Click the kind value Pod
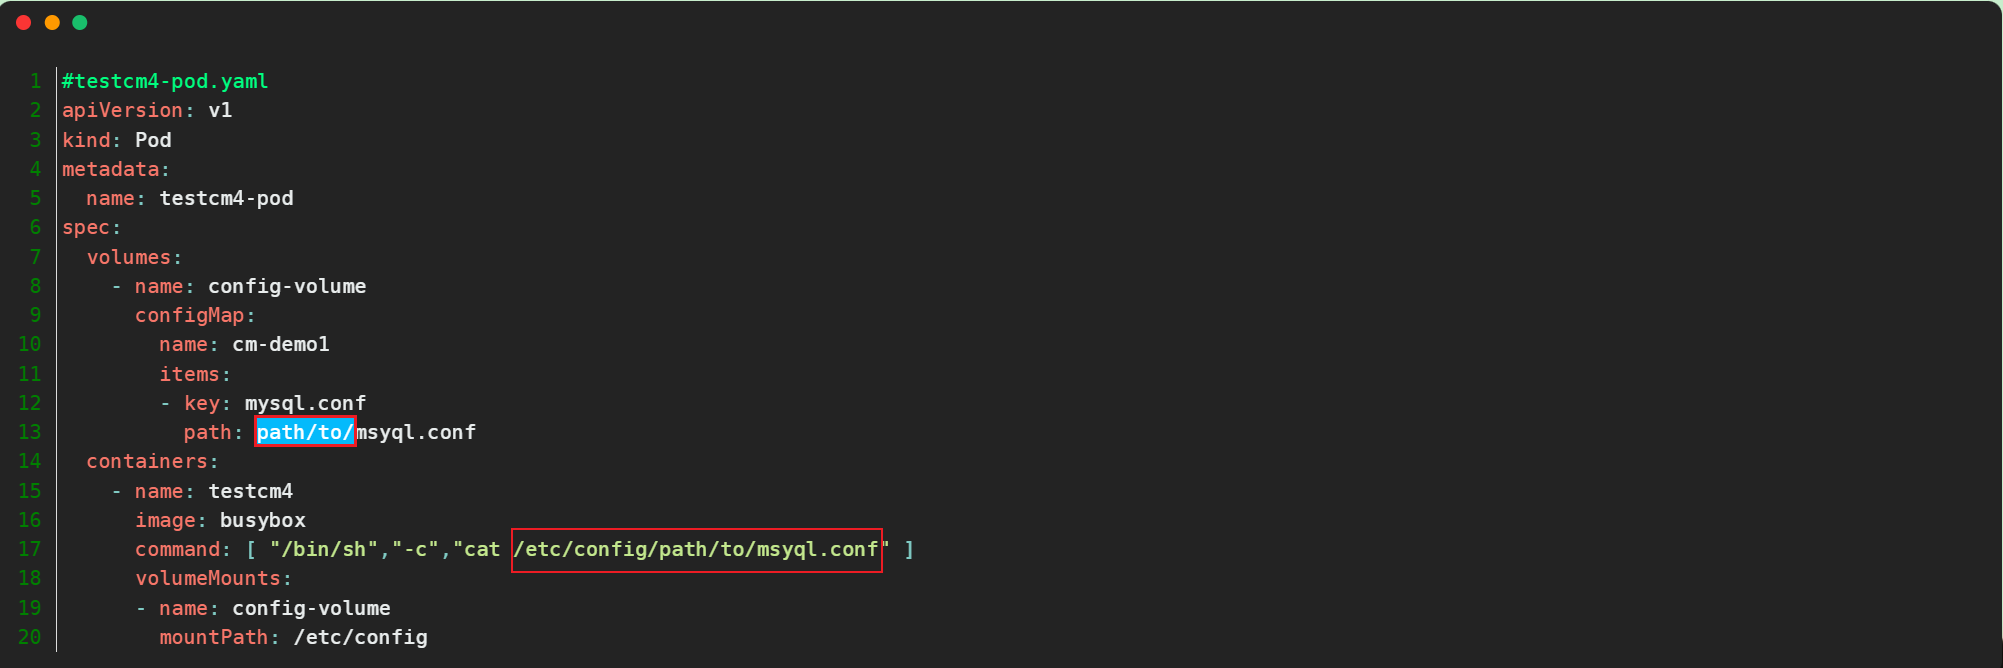This screenshot has width=2003, height=668. [153, 140]
